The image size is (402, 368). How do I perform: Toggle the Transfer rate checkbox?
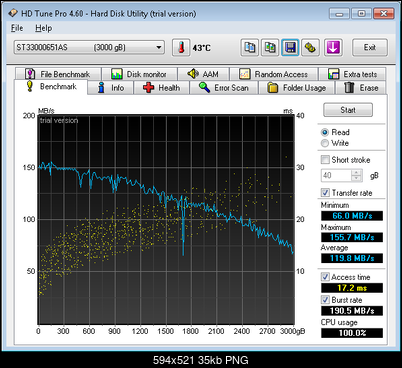pos(325,193)
